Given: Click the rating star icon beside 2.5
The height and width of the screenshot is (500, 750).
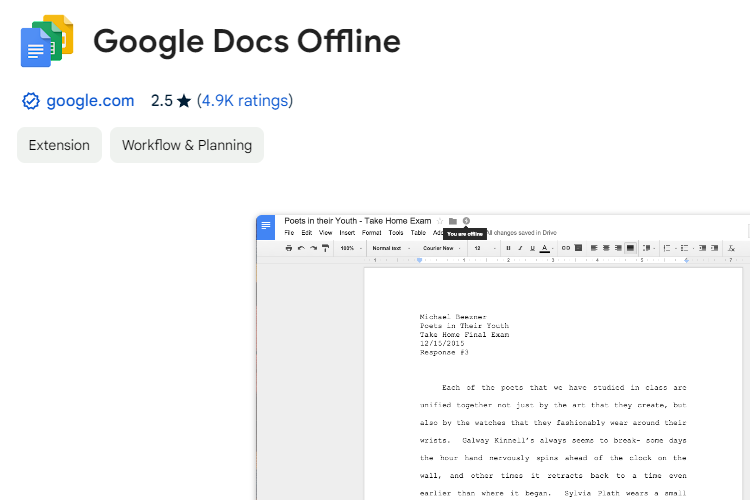Looking at the screenshot, I should pos(184,101).
